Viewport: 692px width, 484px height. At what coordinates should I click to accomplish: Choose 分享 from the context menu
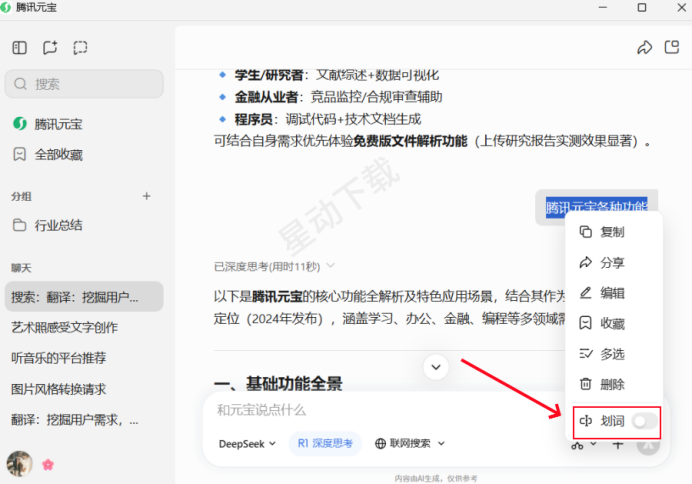613,263
